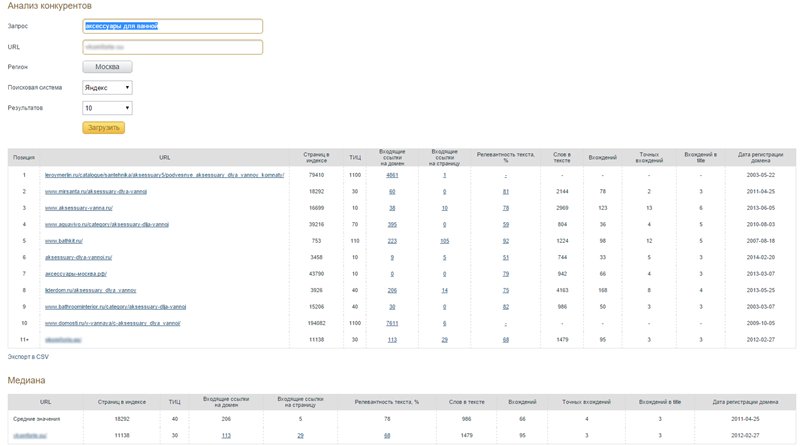This screenshot has width=800, height=446.
Task: Click page backlinks value 105 for bathkit.ru
Action: click(444, 241)
